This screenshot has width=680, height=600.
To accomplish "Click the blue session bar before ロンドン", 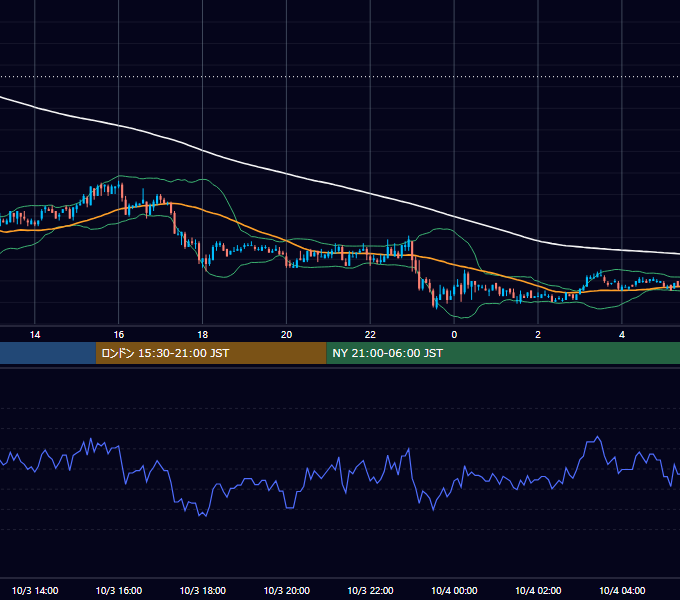I will coord(48,353).
